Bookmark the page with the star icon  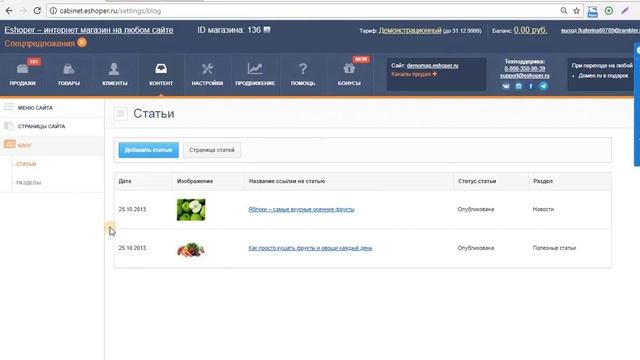tap(576, 11)
